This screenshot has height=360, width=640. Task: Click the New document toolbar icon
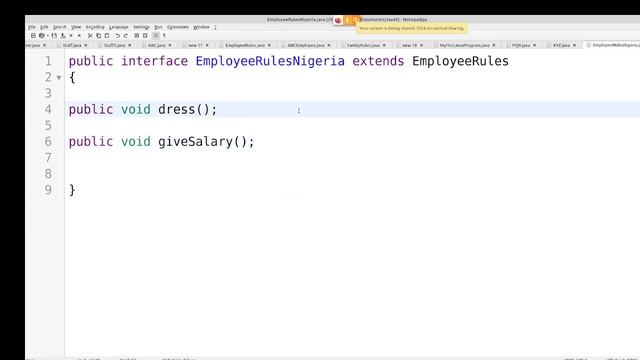(33, 36)
